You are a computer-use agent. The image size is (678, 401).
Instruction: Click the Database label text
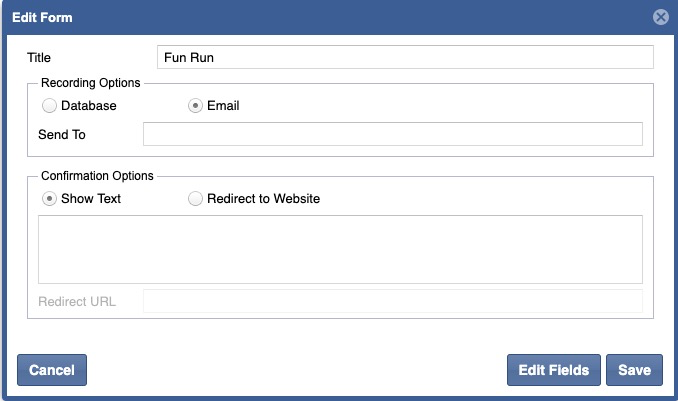click(x=89, y=106)
